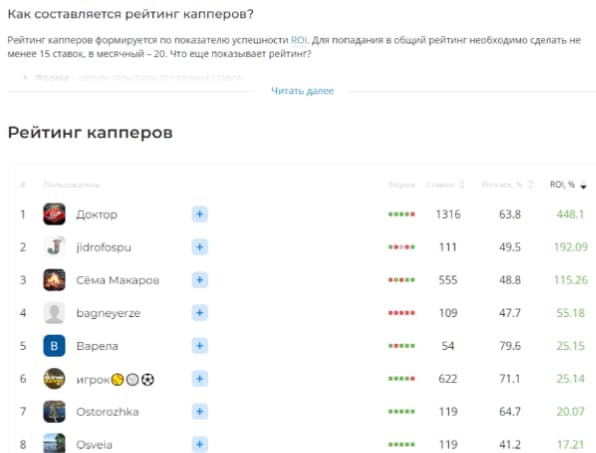Image resolution: width=596 pixels, height=453 pixels.
Task: Click Варела's blue B avatar
Action: coord(54,346)
